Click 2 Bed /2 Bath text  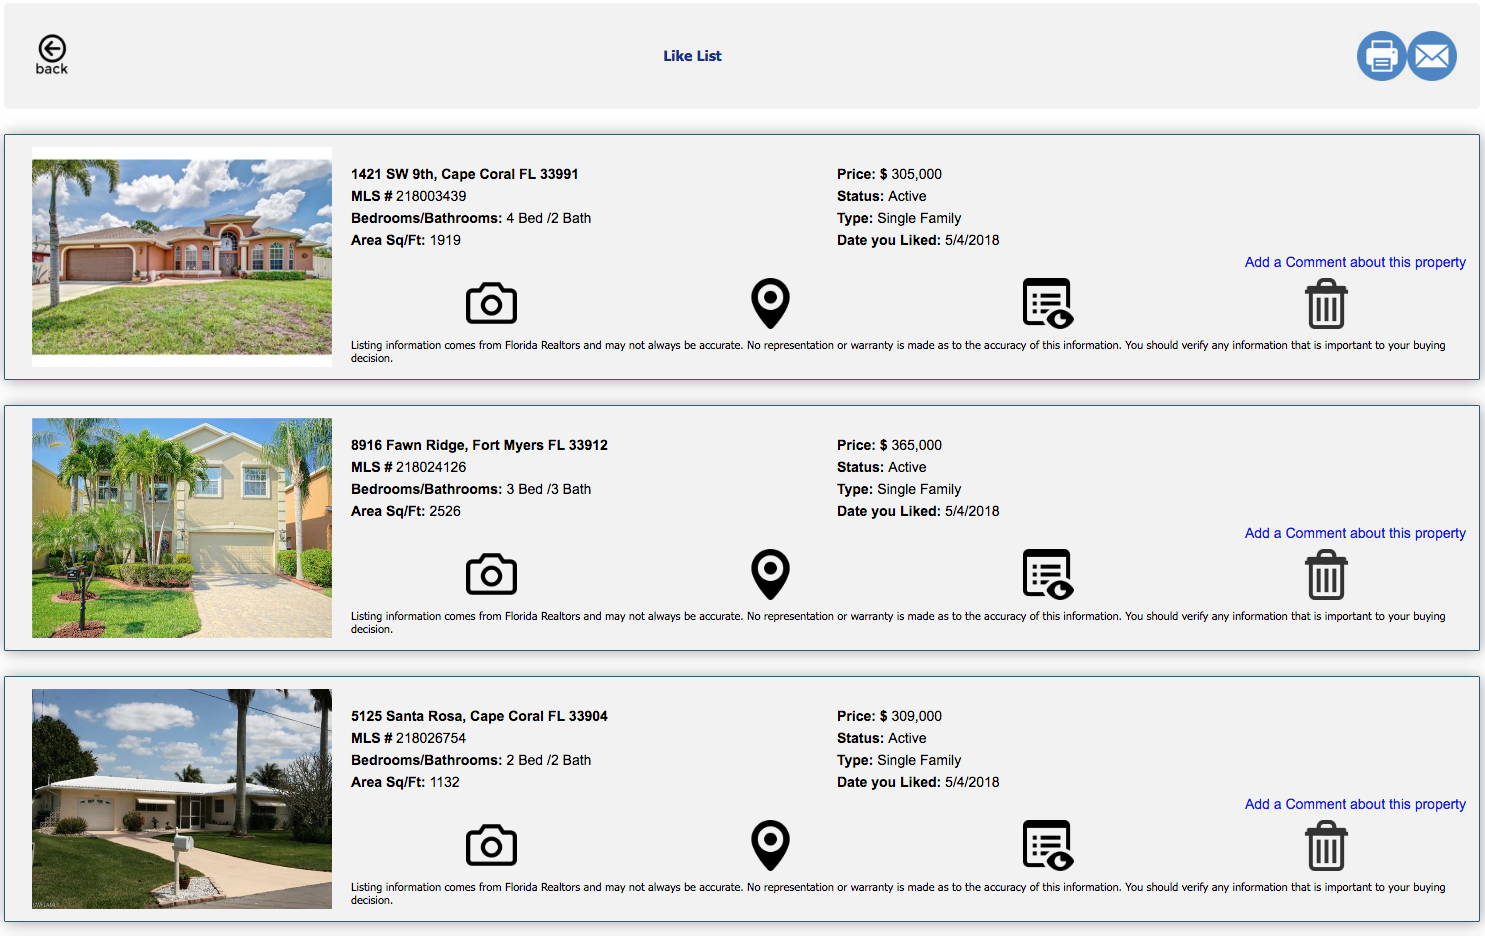click(x=549, y=760)
